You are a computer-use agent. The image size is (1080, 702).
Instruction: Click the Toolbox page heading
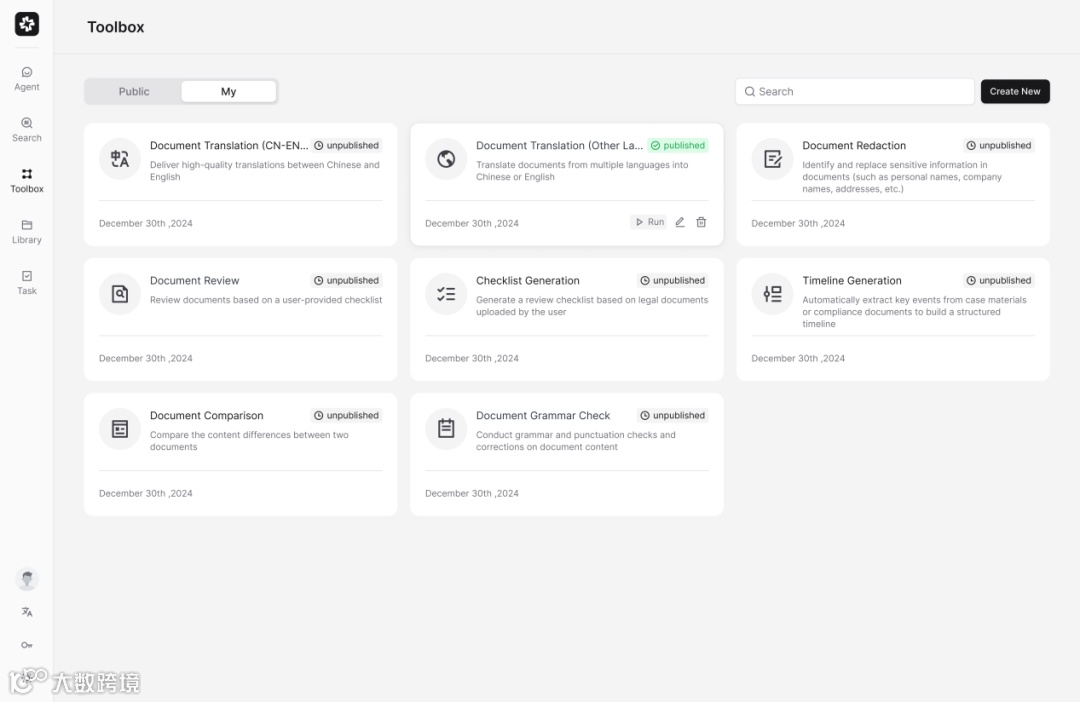click(116, 27)
